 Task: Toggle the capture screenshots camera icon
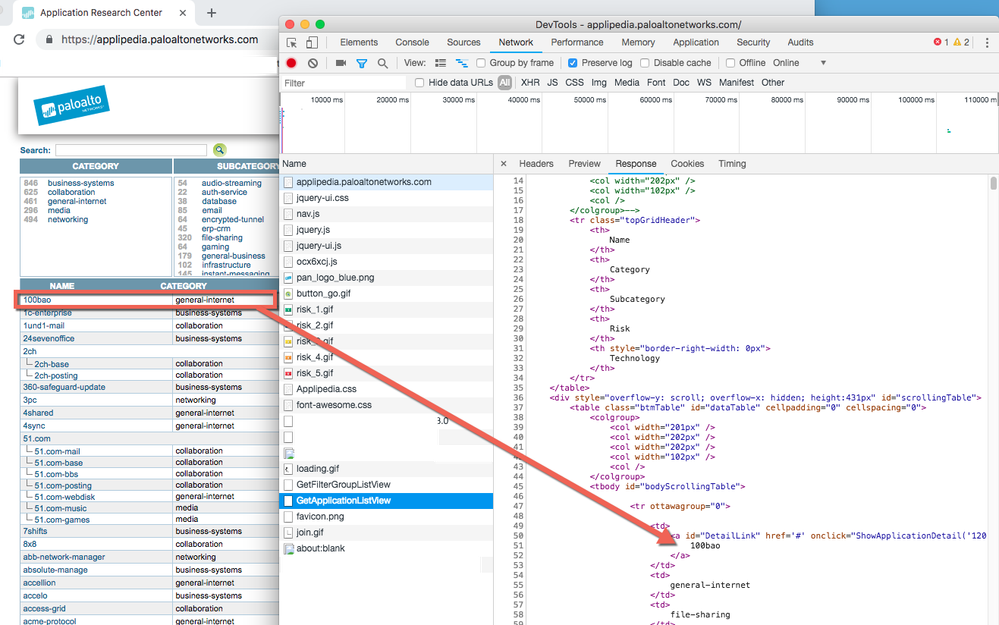click(341, 63)
